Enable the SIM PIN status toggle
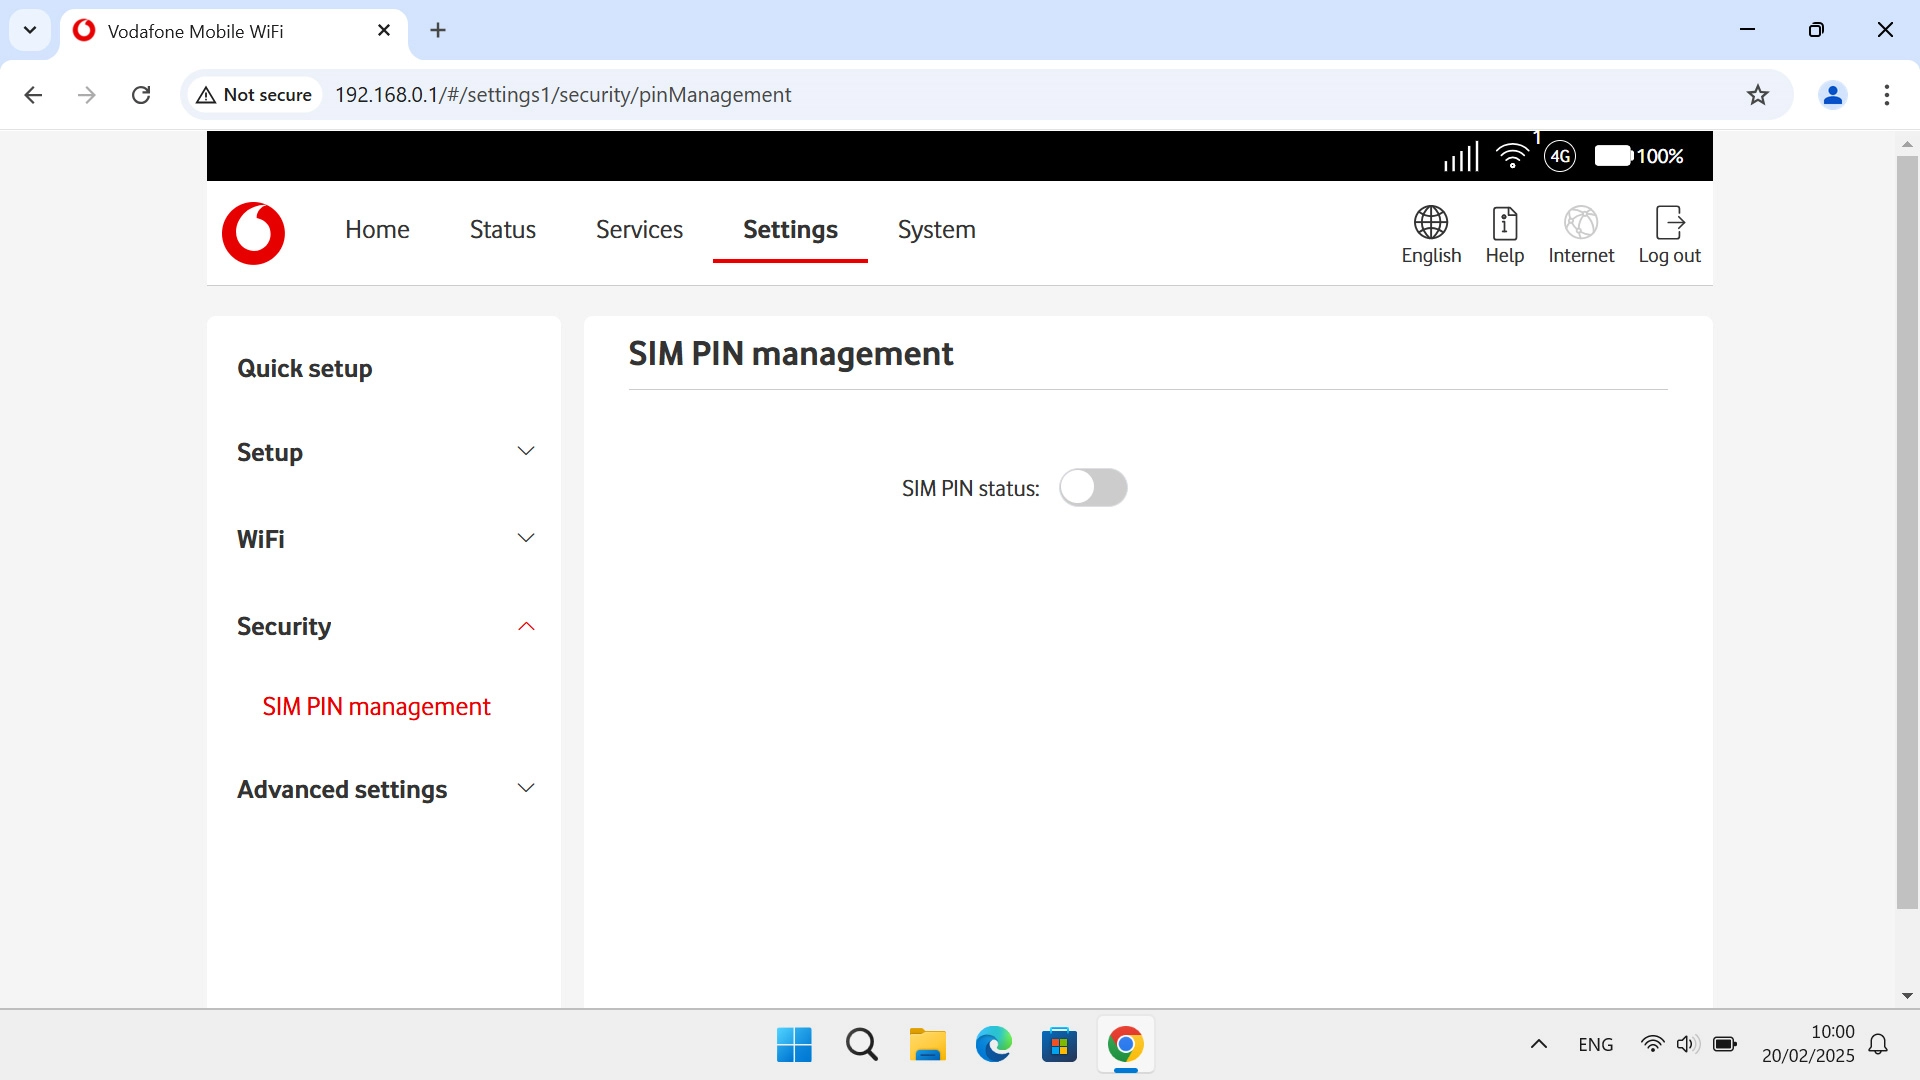Viewport: 1920px width, 1080px height. point(1093,488)
